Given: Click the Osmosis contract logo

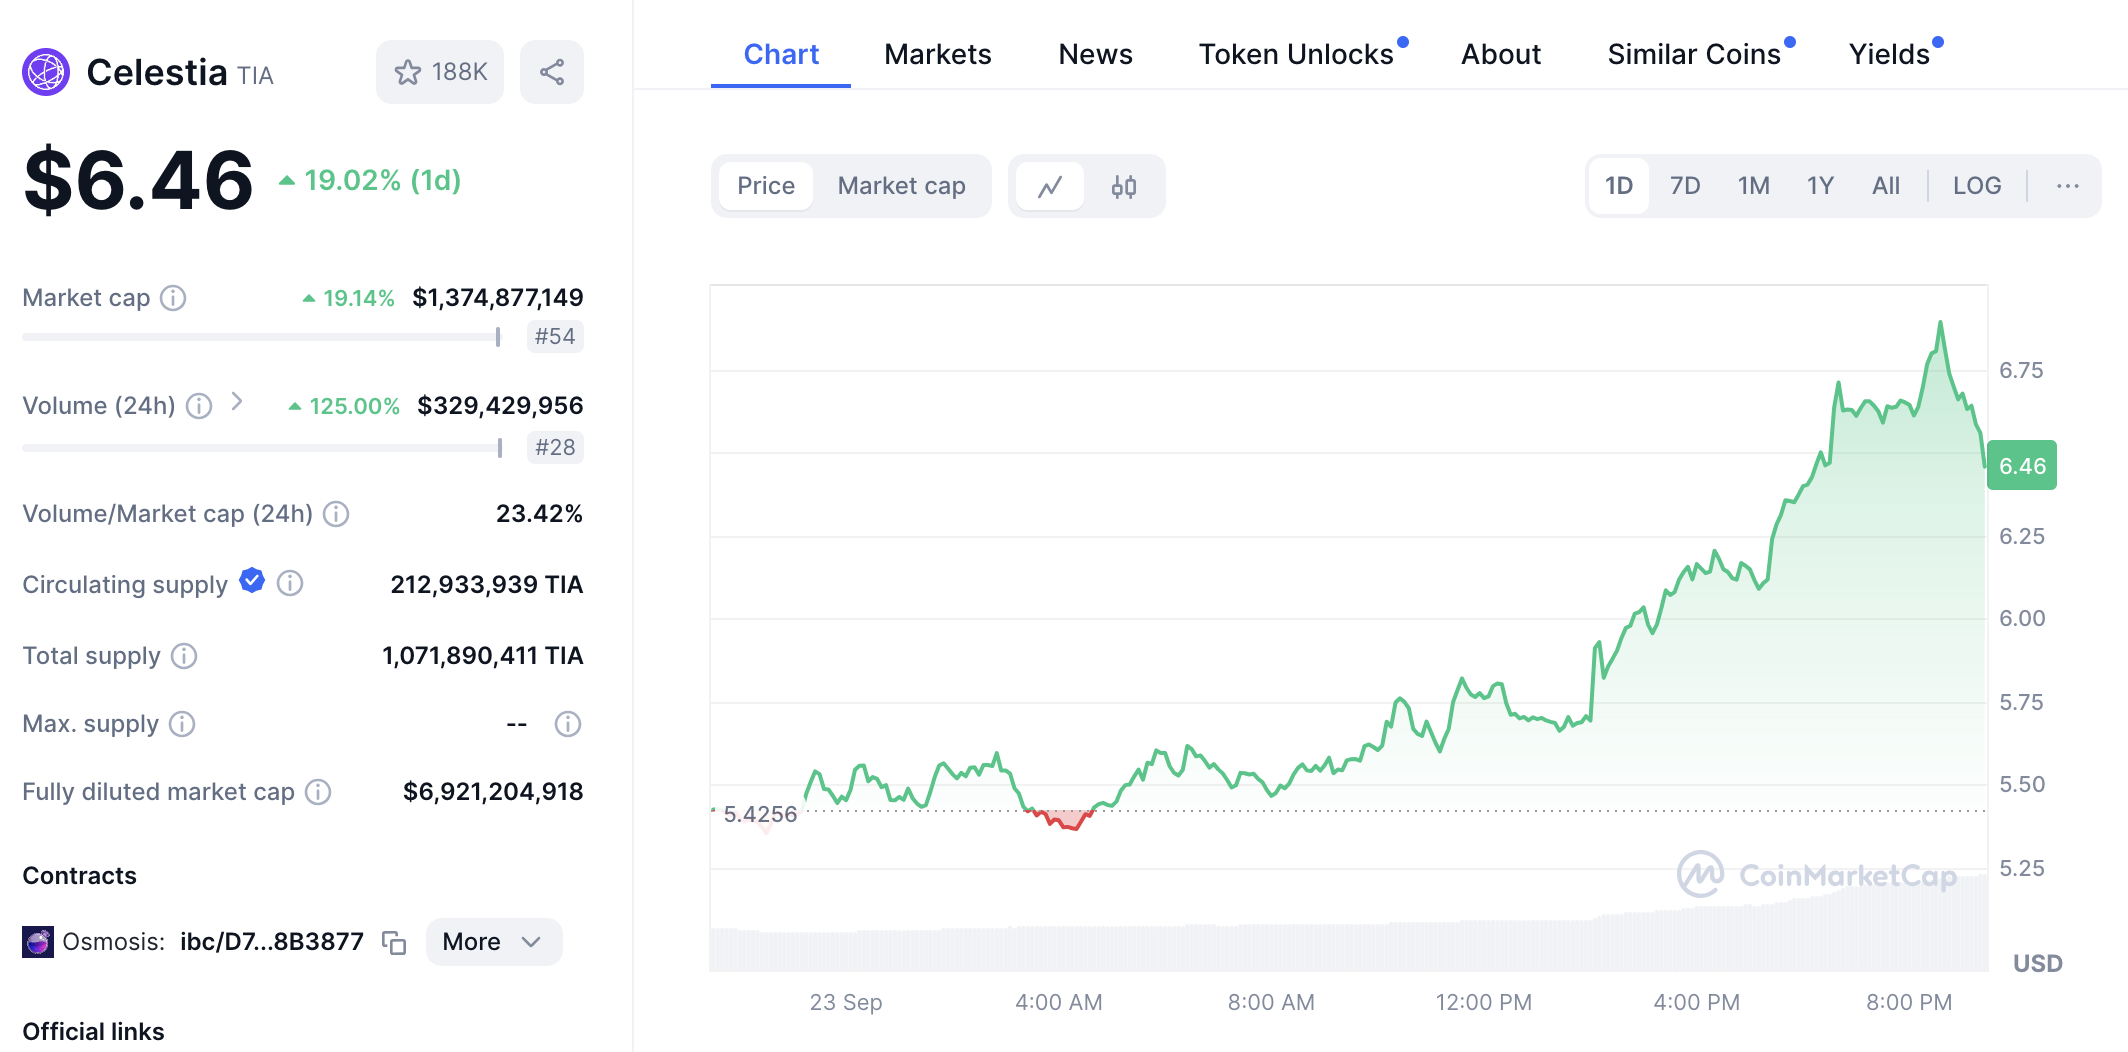Looking at the screenshot, I should [38, 942].
